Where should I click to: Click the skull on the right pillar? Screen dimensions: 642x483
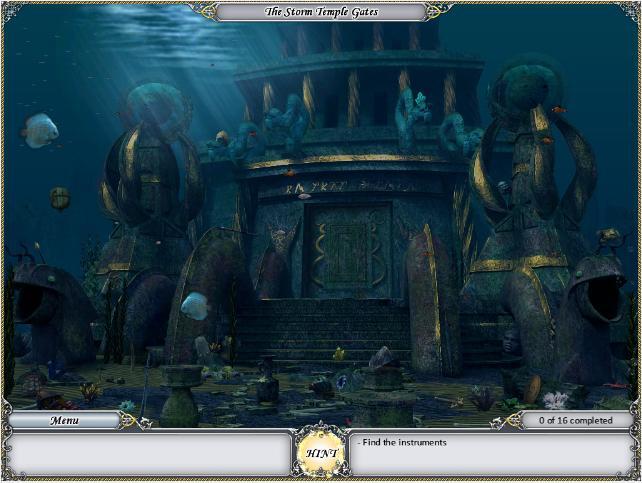[x=503, y=188]
